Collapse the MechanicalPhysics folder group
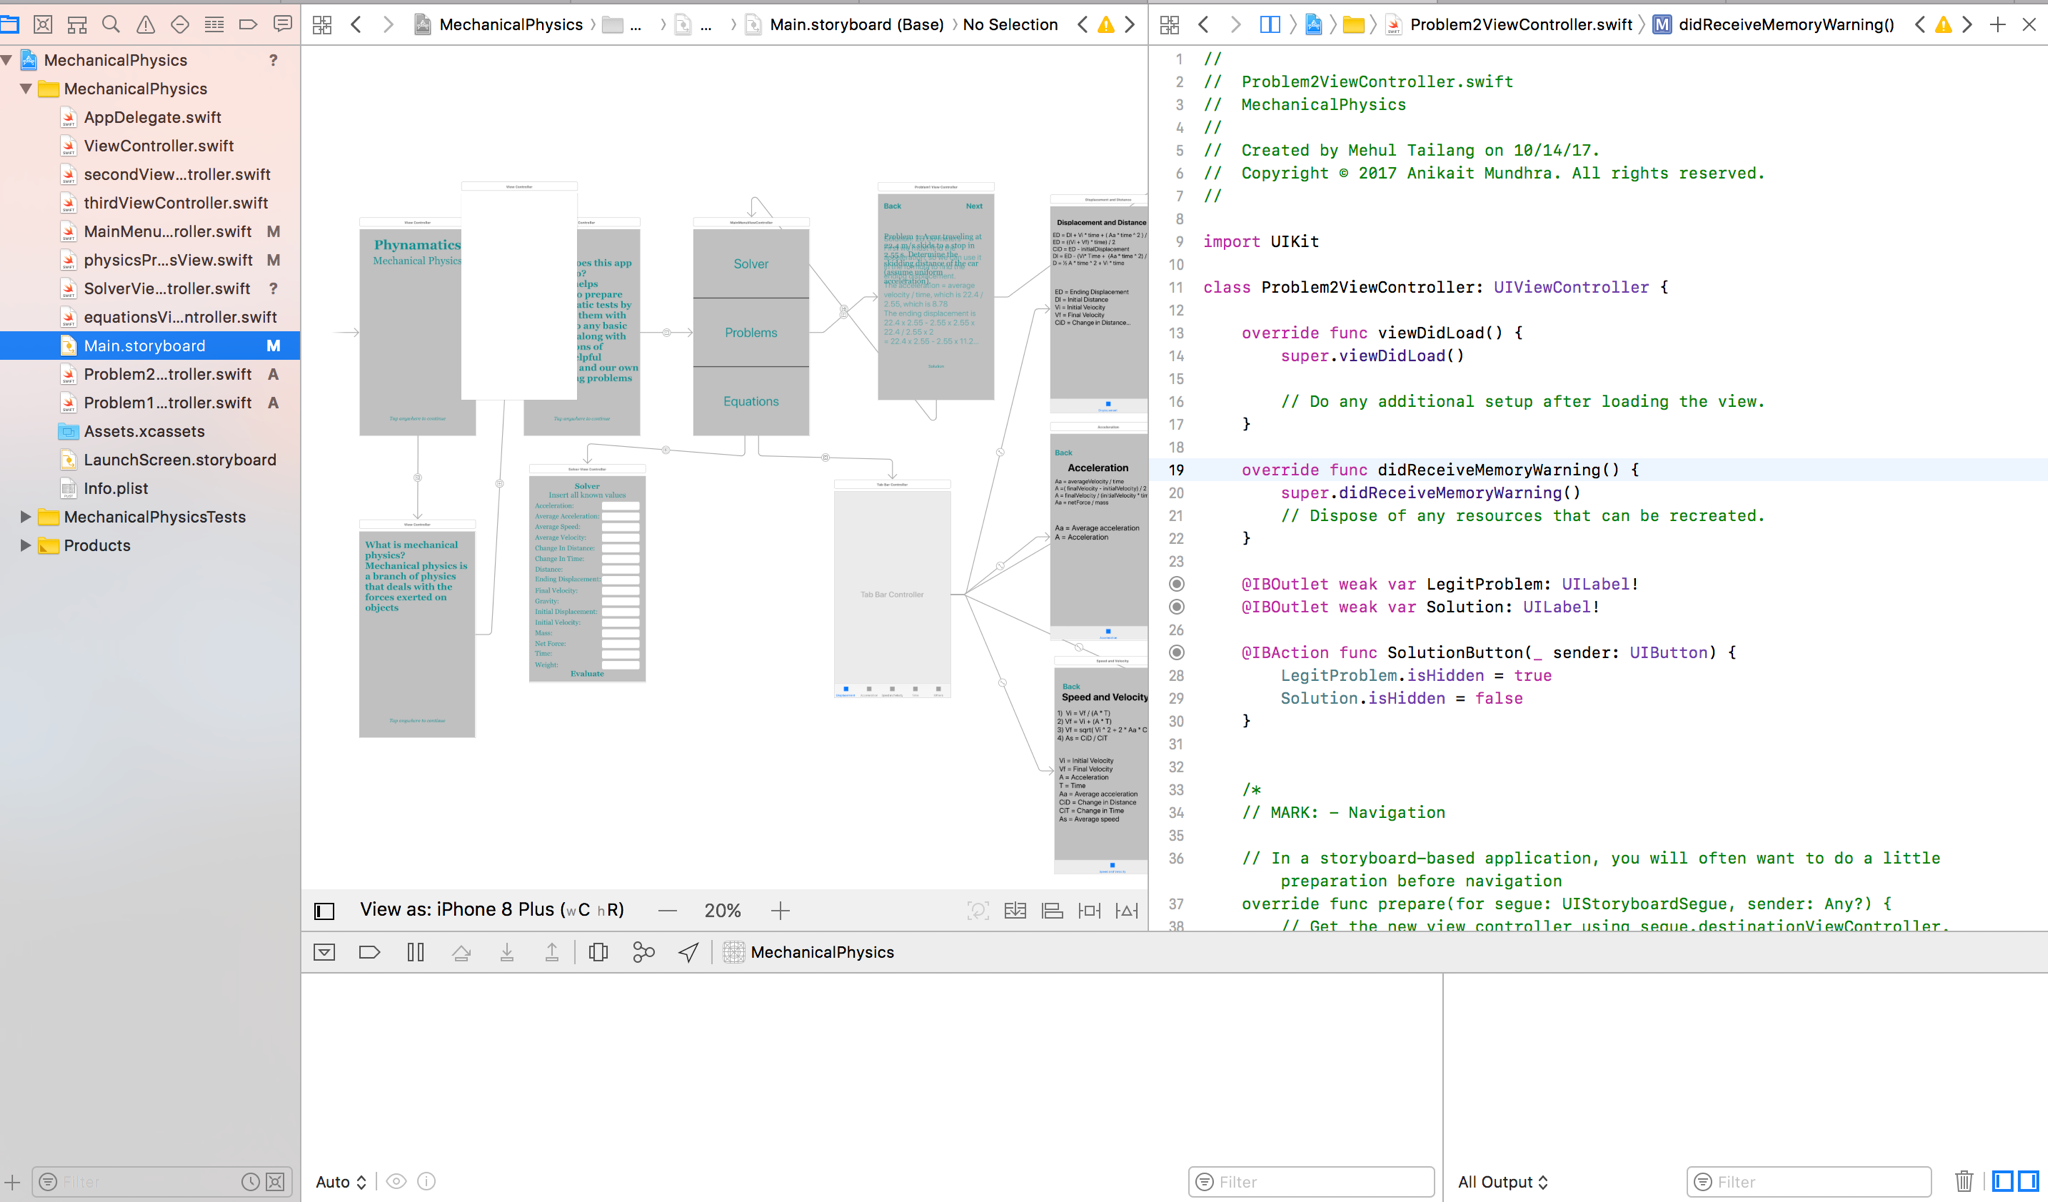The height and width of the screenshot is (1202, 2048). tap(26, 89)
